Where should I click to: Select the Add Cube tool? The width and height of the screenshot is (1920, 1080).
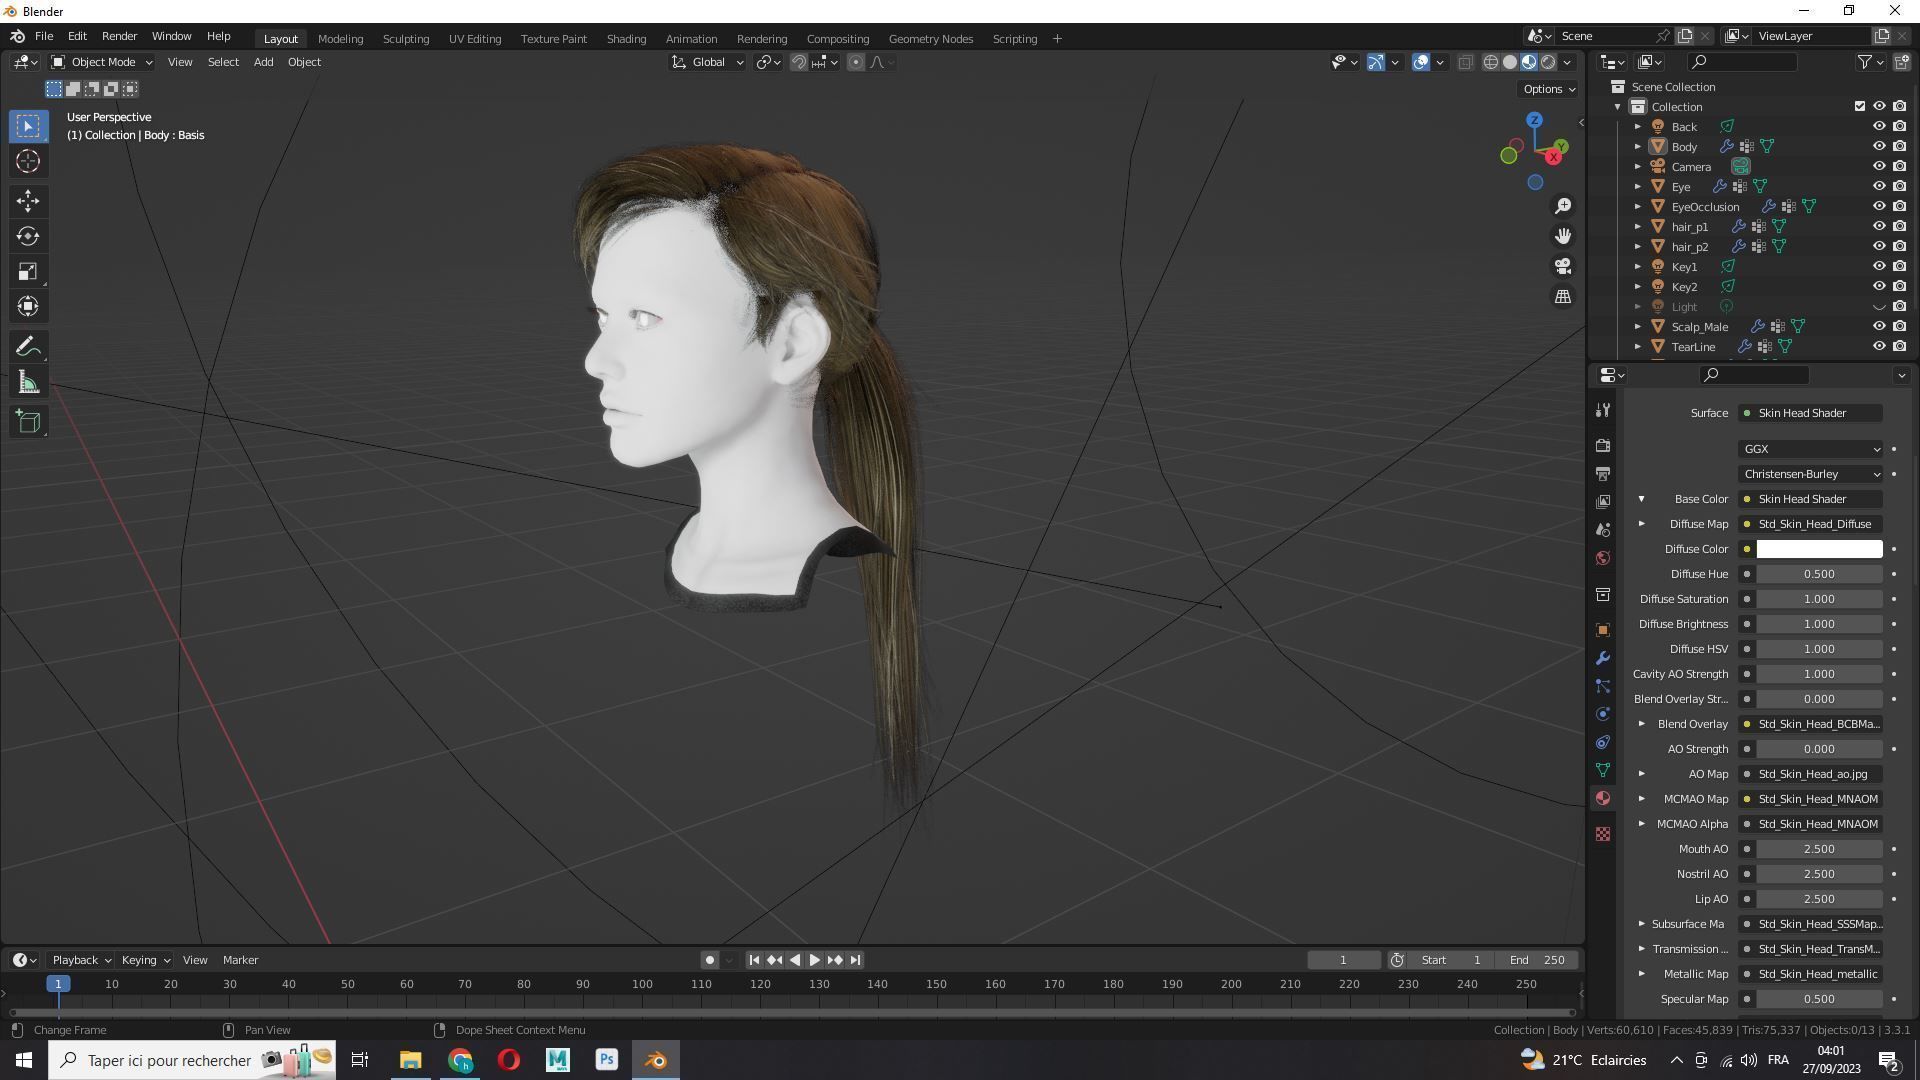(28, 422)
